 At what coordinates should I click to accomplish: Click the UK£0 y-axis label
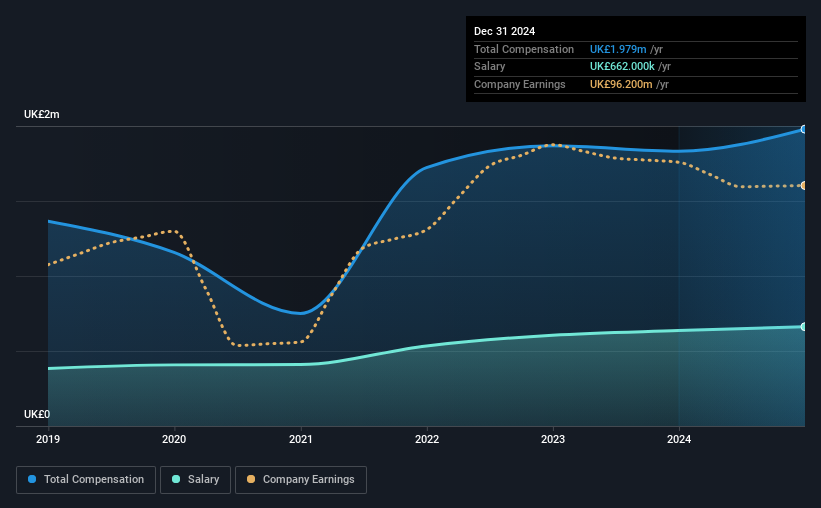tap(37, 414)
